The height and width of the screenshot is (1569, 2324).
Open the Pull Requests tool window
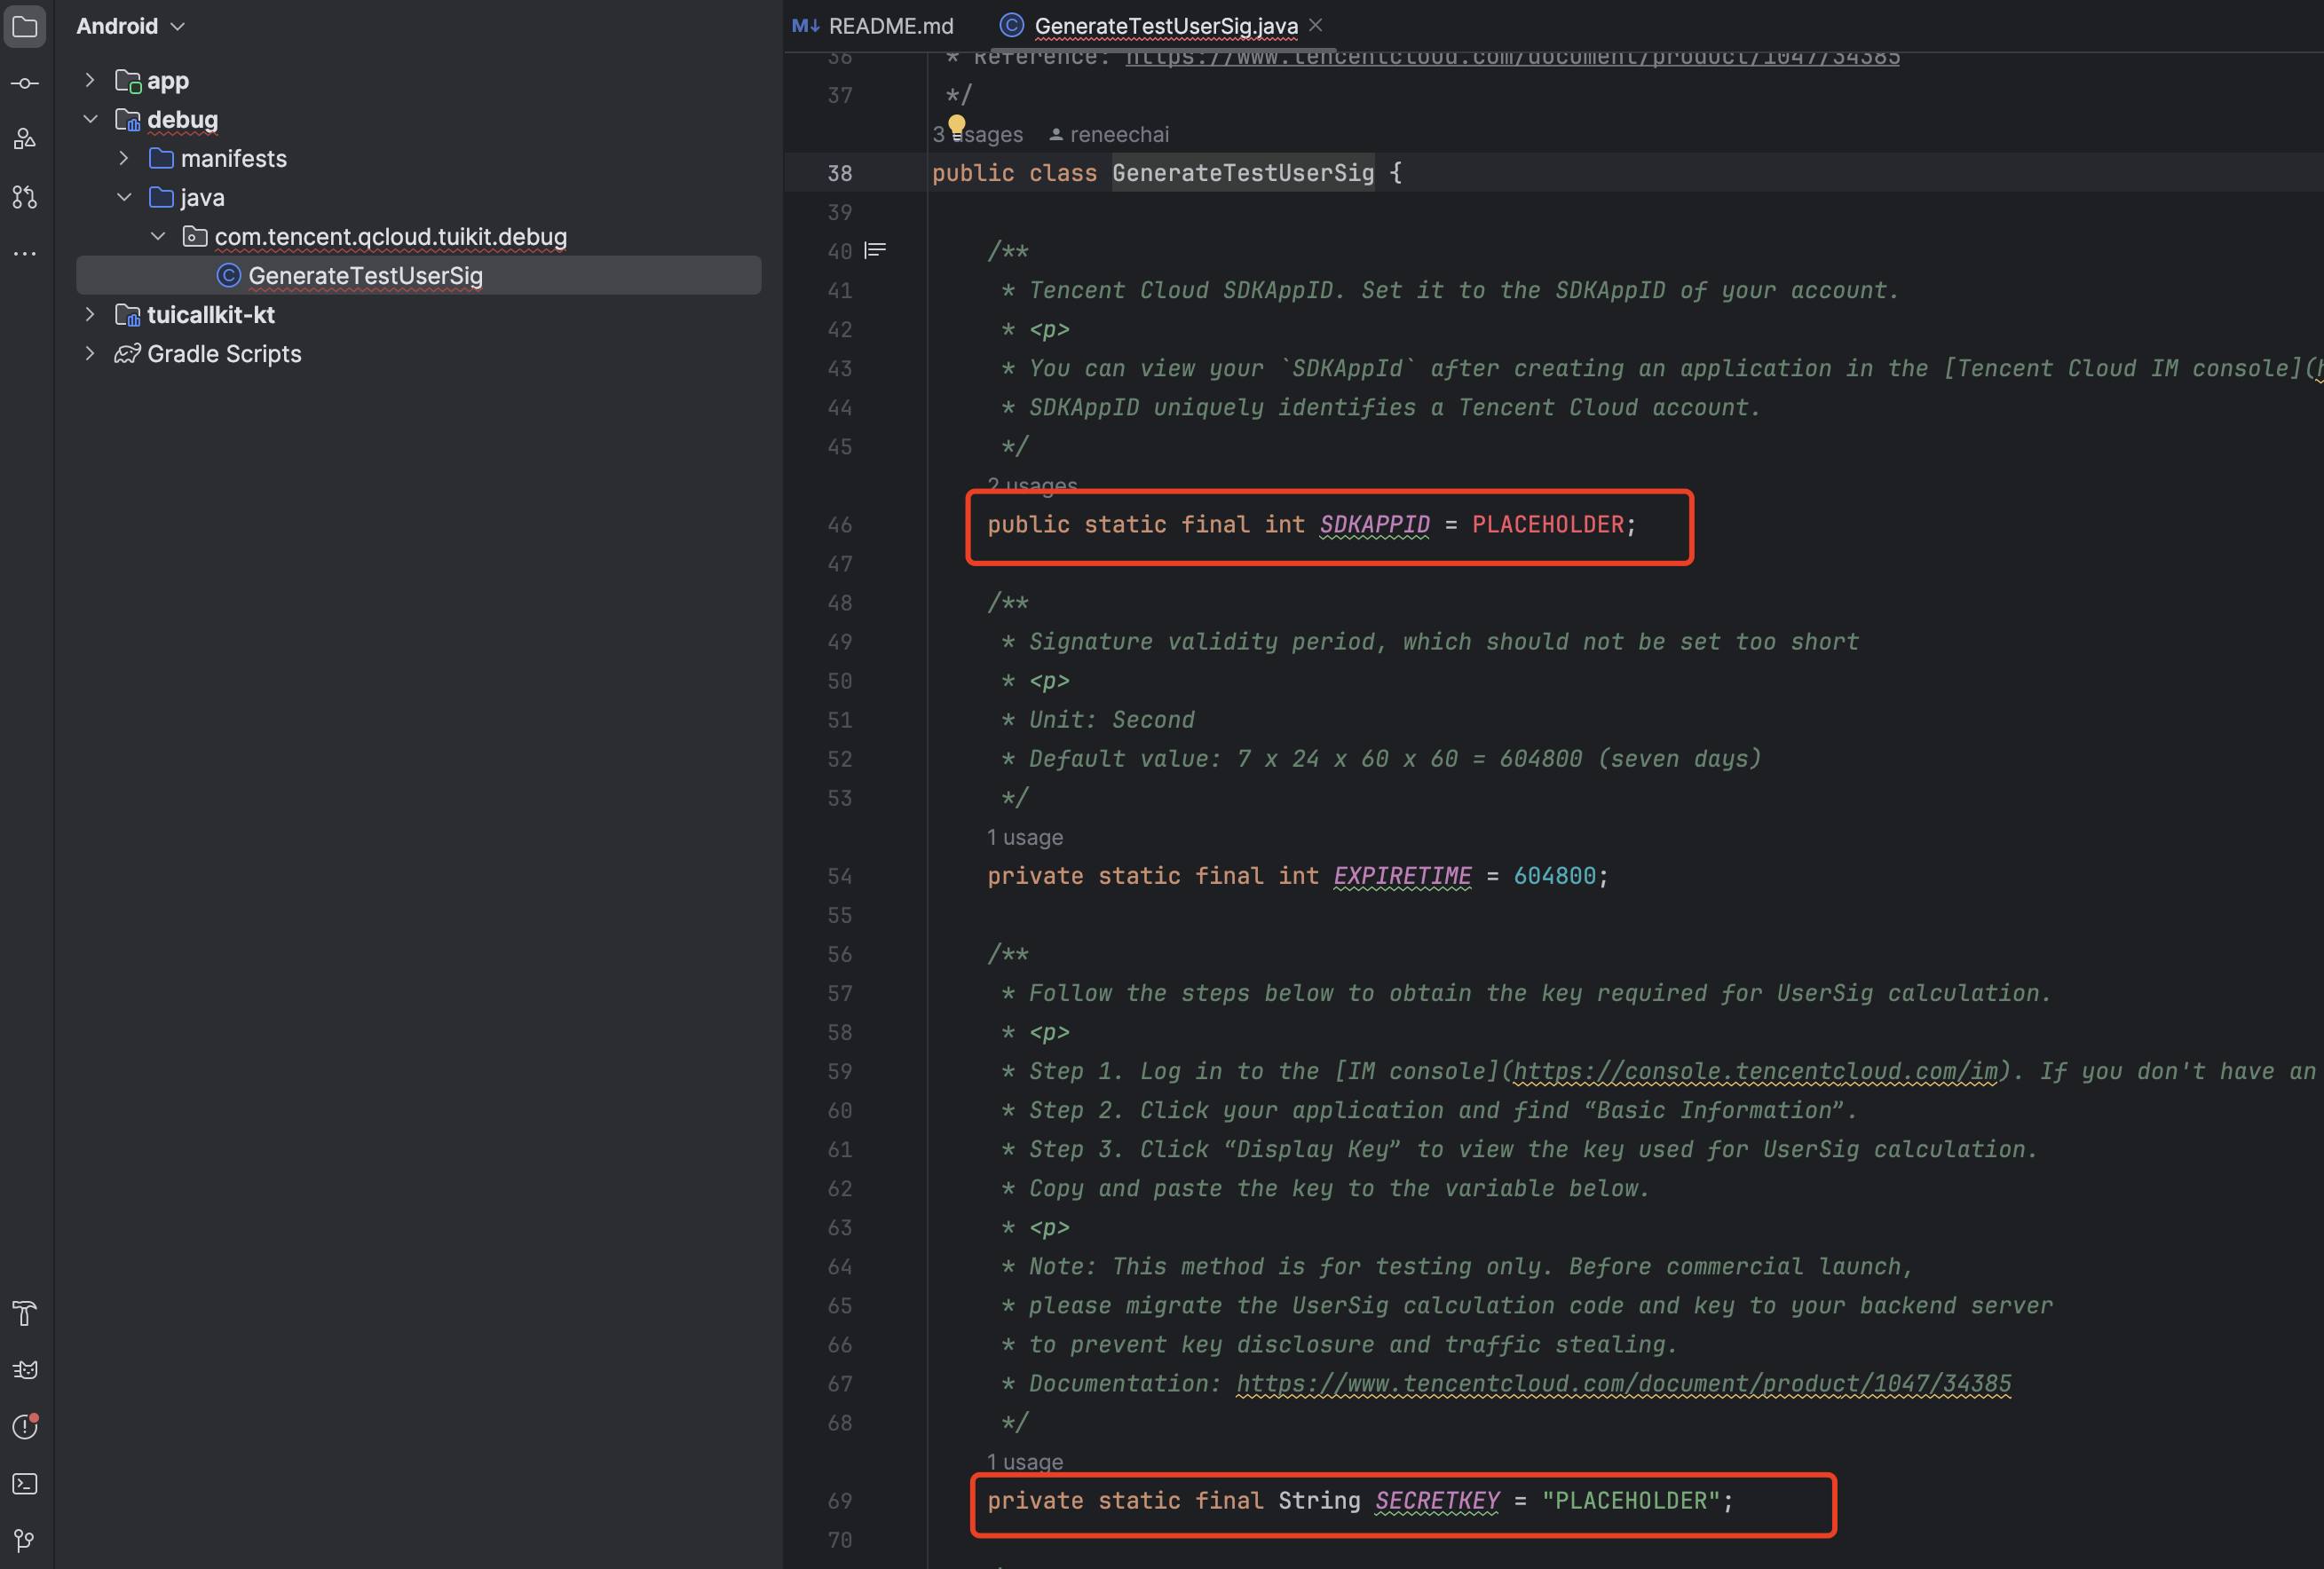pos(25,197)
